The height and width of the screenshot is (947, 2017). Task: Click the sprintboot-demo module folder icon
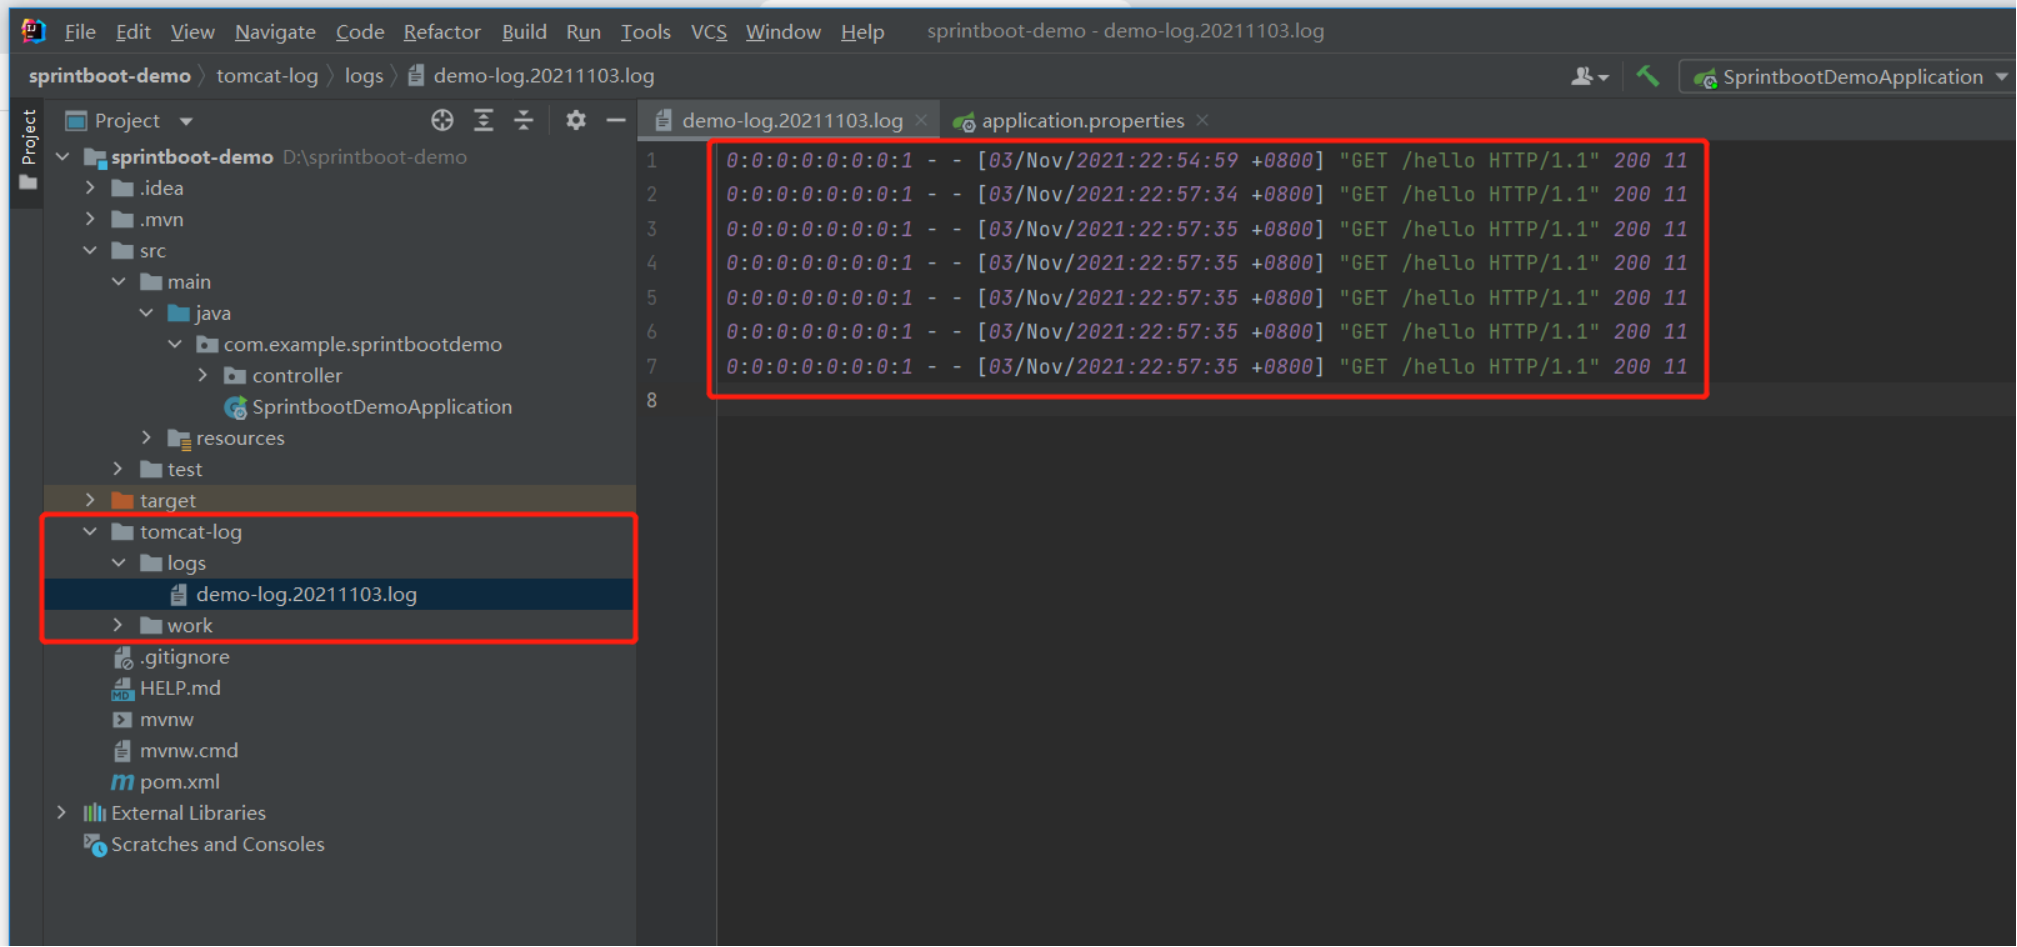coord(95,157)
